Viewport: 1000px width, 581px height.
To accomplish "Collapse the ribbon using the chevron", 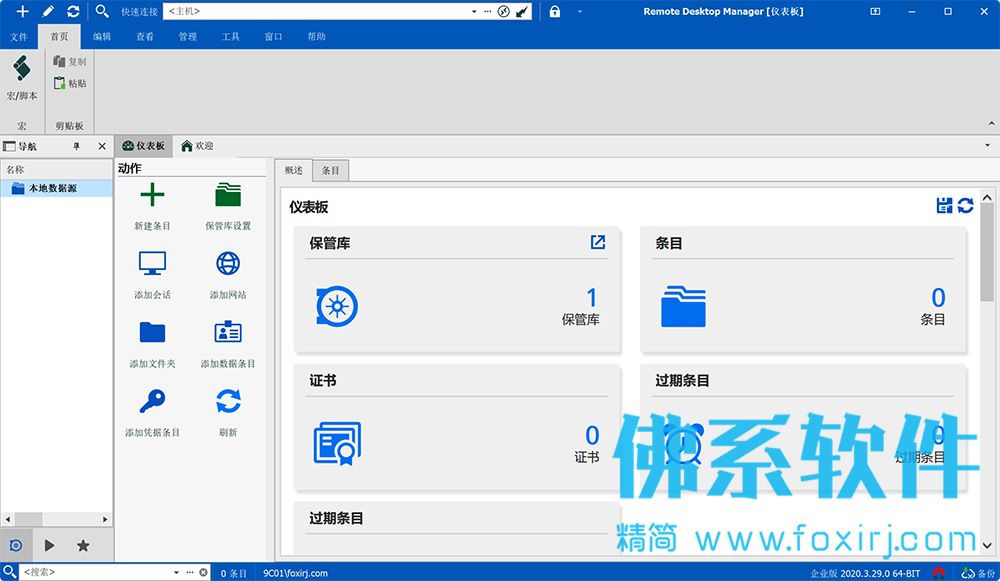I will pos(991,124).
